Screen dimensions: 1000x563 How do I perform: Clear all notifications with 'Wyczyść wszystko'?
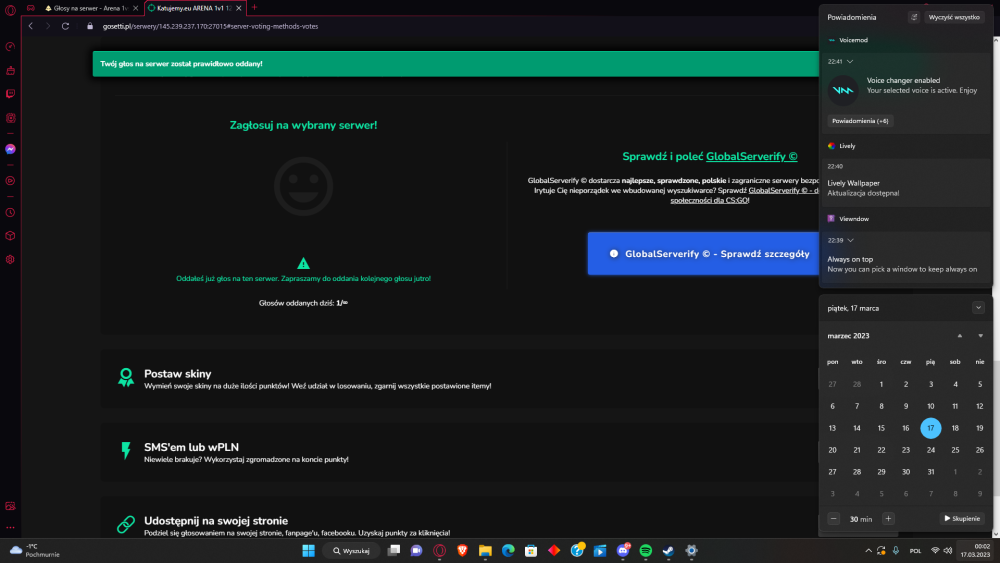point(954,17)
